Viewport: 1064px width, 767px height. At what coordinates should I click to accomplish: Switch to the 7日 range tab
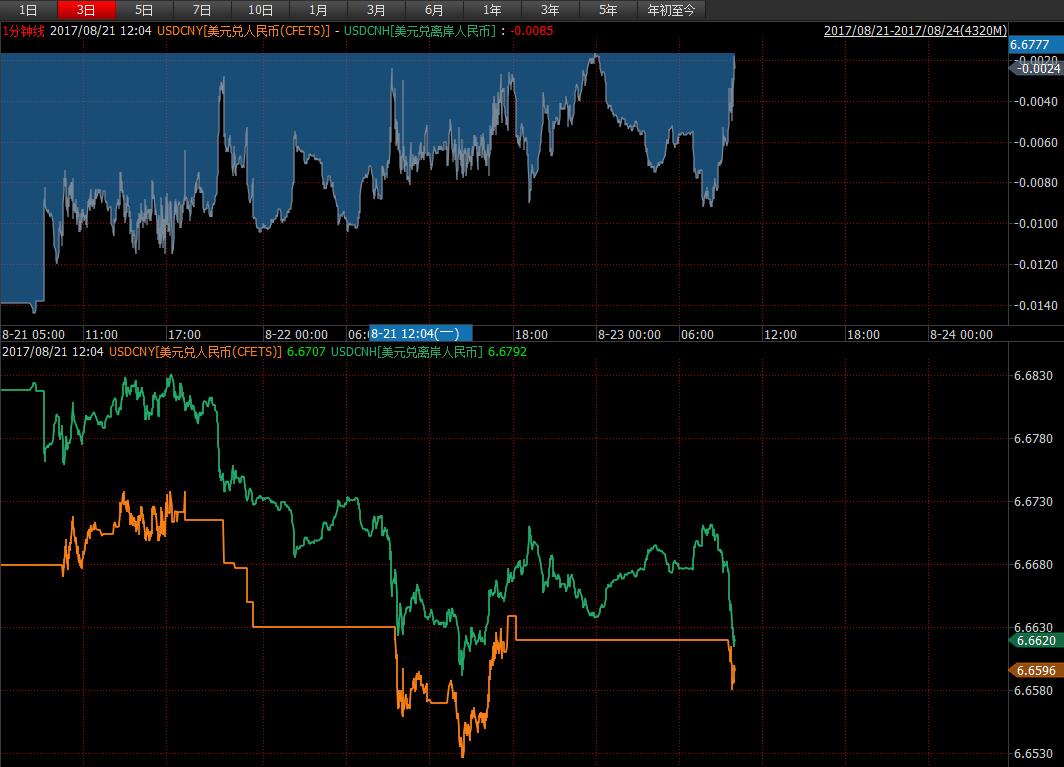pyautogui.click(x=202, y=10)
